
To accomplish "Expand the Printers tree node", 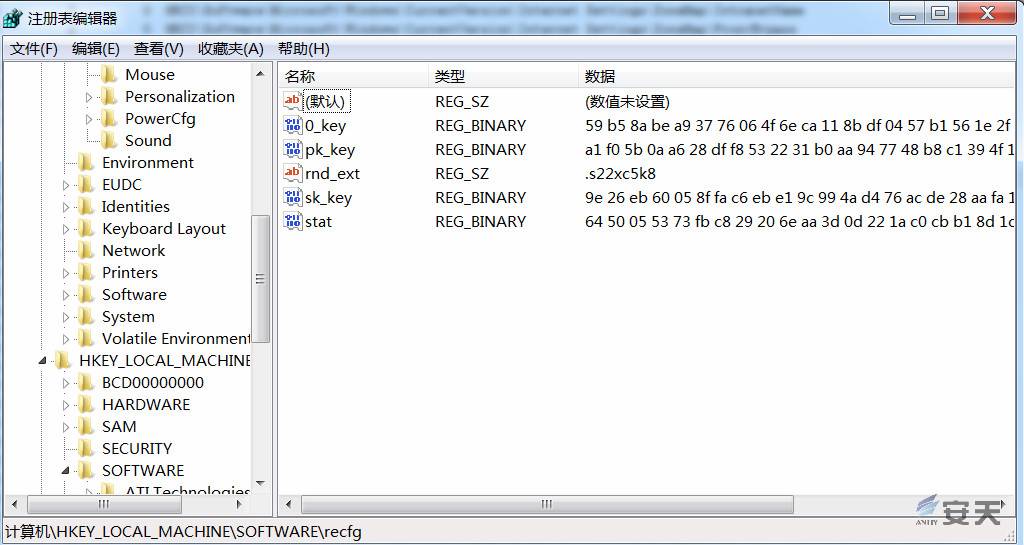I will click(66, 273).
